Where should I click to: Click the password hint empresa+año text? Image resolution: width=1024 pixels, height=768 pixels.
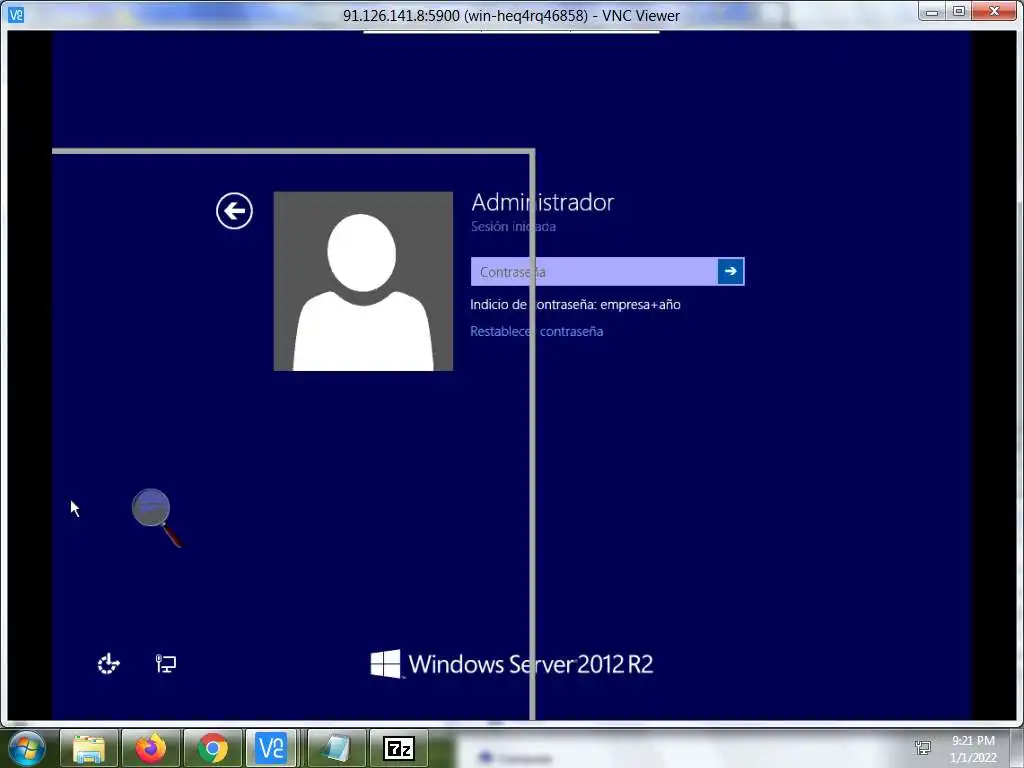575,304
